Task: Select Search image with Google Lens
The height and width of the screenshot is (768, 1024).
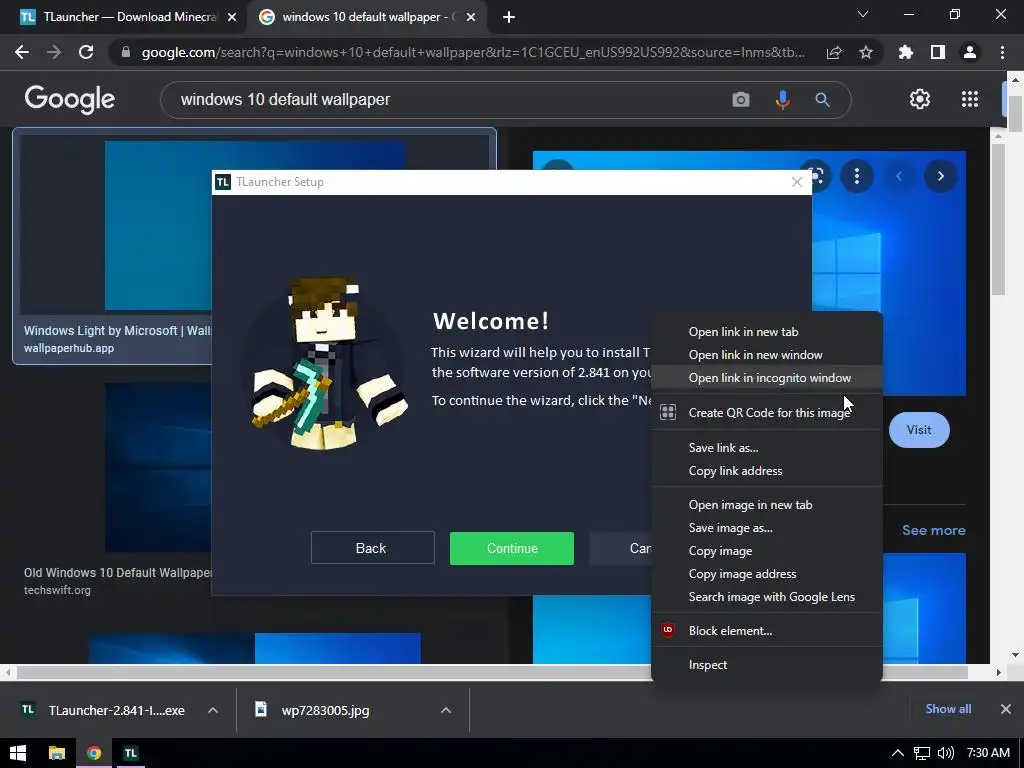Action: click(767, 596)
